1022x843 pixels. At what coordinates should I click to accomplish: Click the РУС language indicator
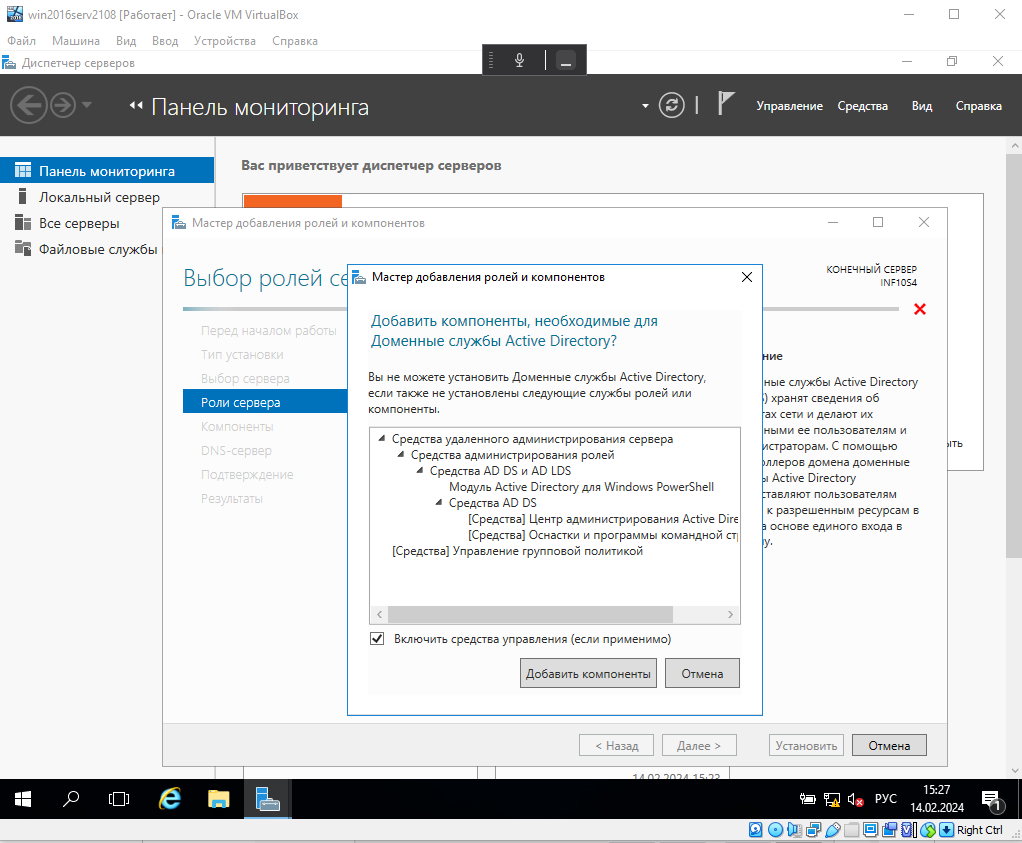tap(885, 799)
